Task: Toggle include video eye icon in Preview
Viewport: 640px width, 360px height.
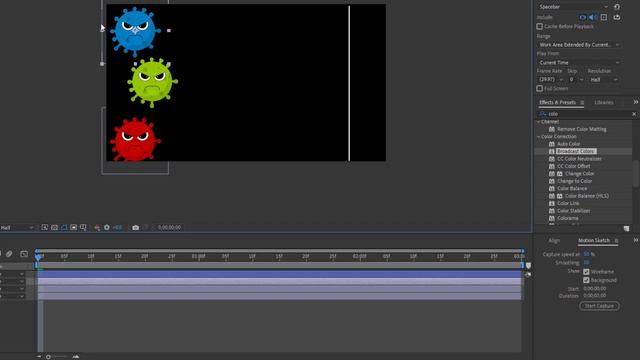Action: pyautogui.click(x=583, y=17)
